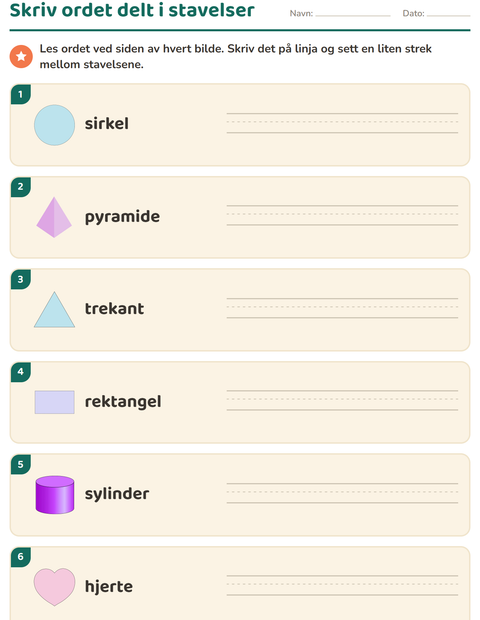This screenshot has width=480, height=620.
Task: Click the orange star instruction icon
Action: click(x=21, y=56)
